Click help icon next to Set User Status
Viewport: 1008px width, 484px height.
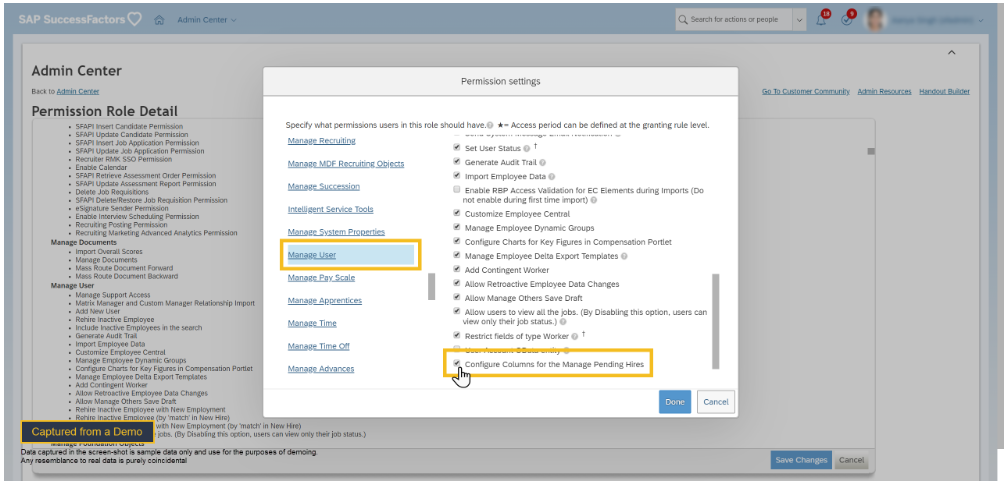tap(528, 148)
